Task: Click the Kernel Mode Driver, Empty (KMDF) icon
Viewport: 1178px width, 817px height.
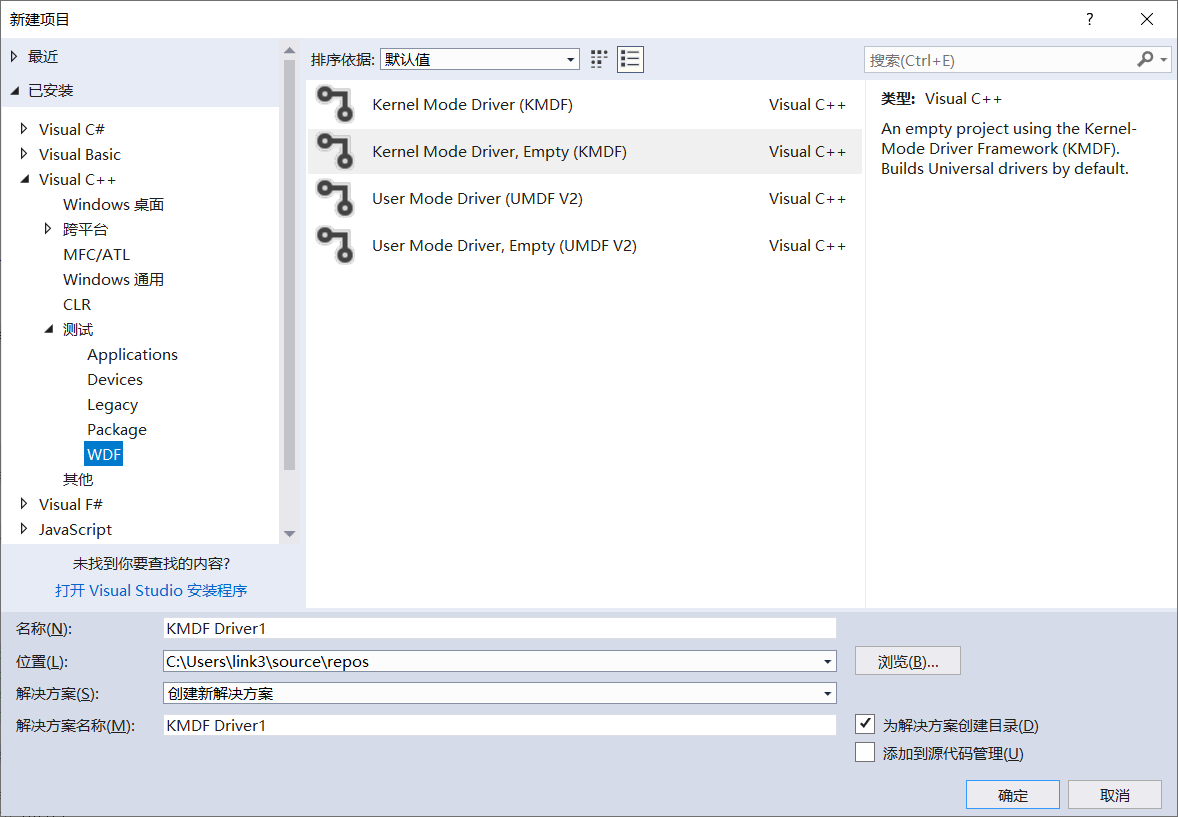Action: [334, 151]
